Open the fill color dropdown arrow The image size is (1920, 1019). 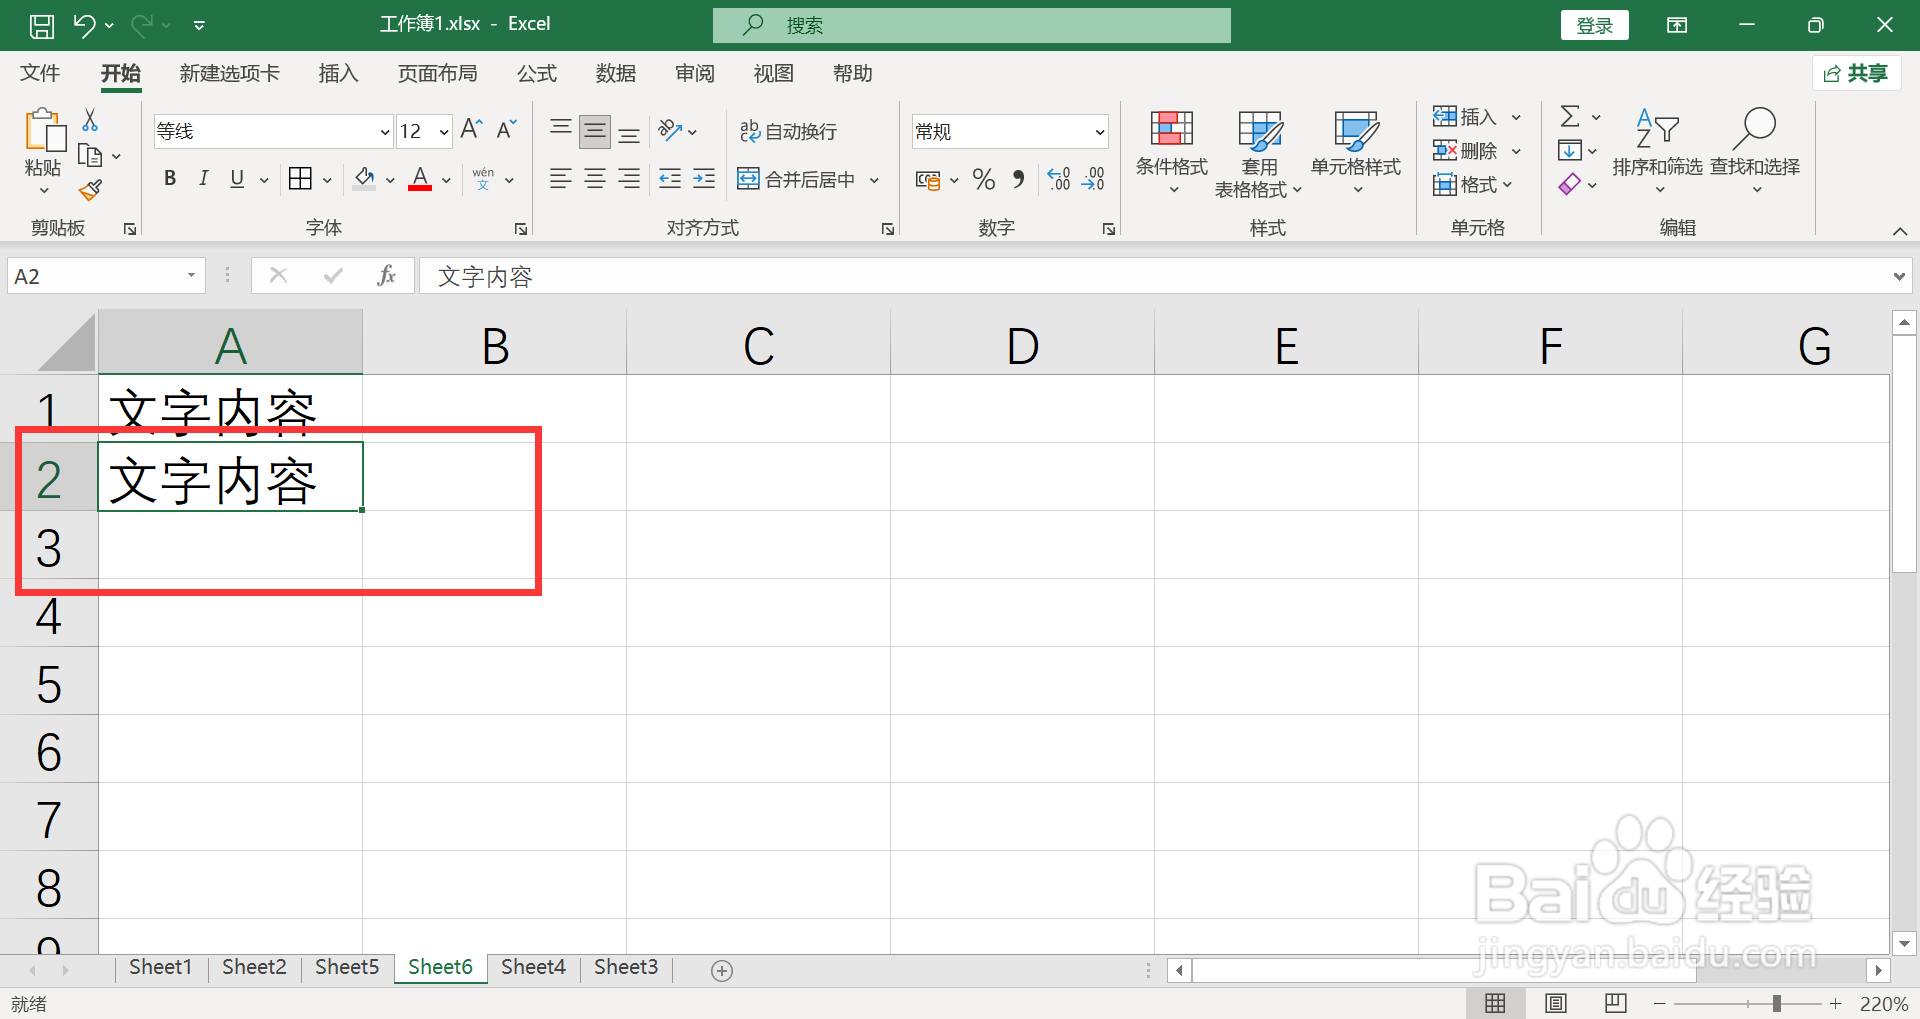point(390,180)
